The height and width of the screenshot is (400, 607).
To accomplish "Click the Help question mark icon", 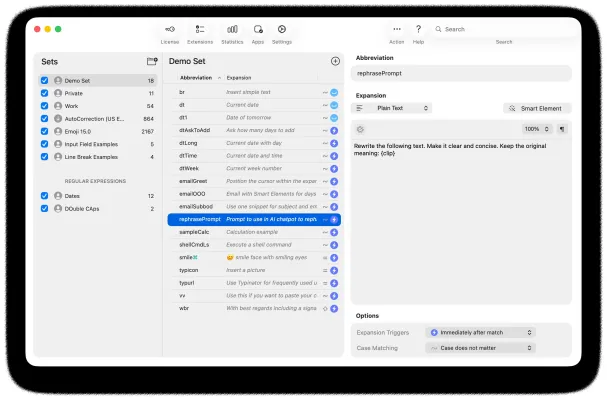I will [418, 29].
